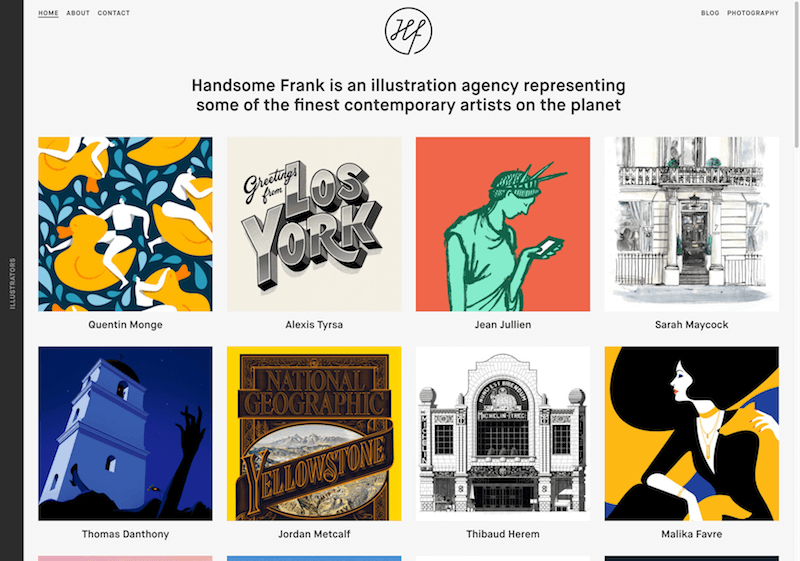Click the Alexis Tyrsa artist name
The height and width of the screenshot is (561, 800).
pos(314,325)
